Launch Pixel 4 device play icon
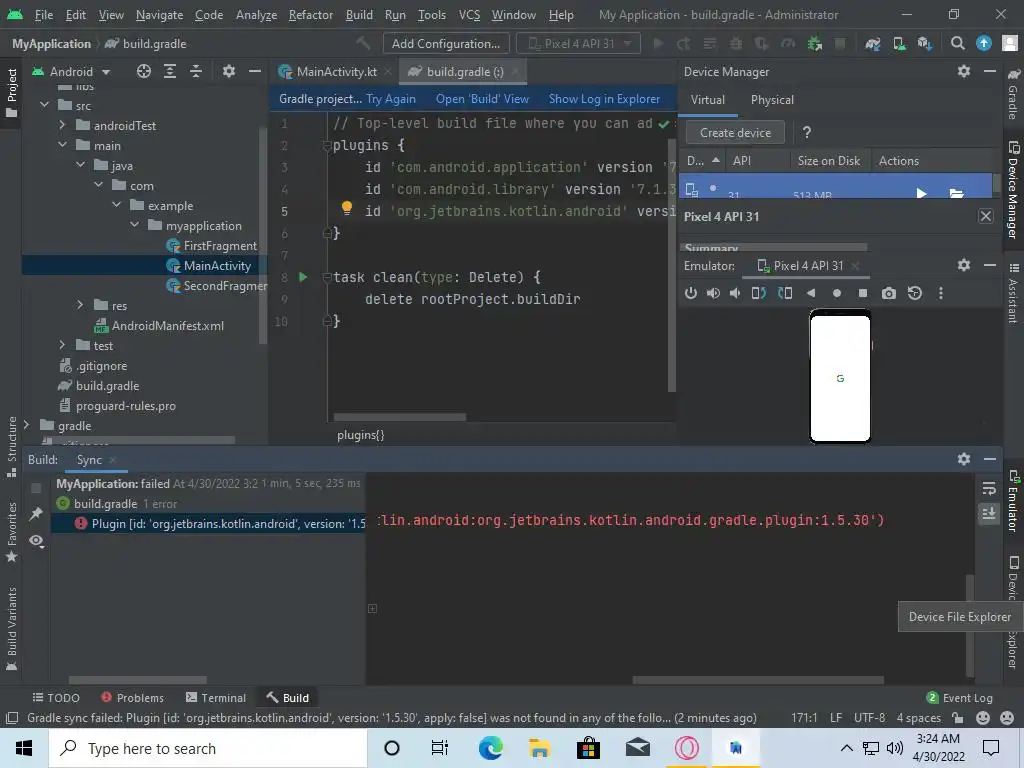This screenshot has width=1024, height=768. (921, 193)
